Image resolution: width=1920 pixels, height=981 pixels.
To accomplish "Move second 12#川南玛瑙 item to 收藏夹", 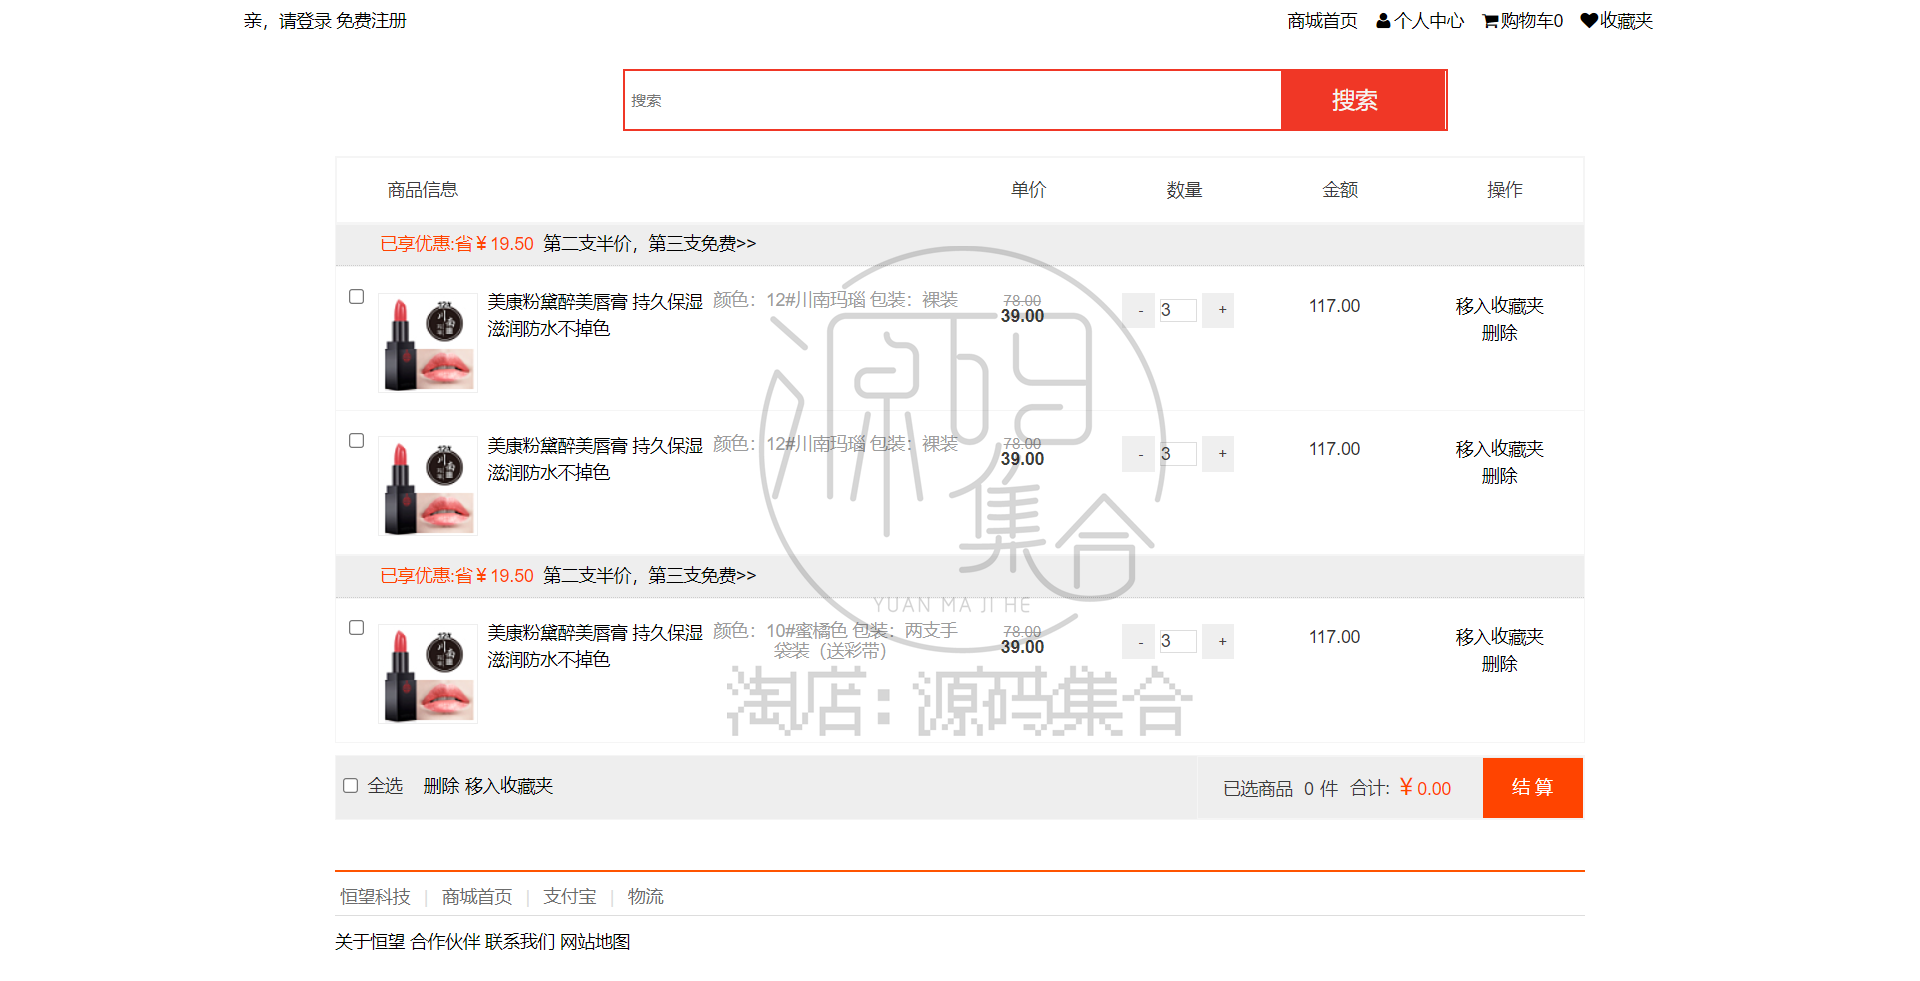I will click(1499, 449).
